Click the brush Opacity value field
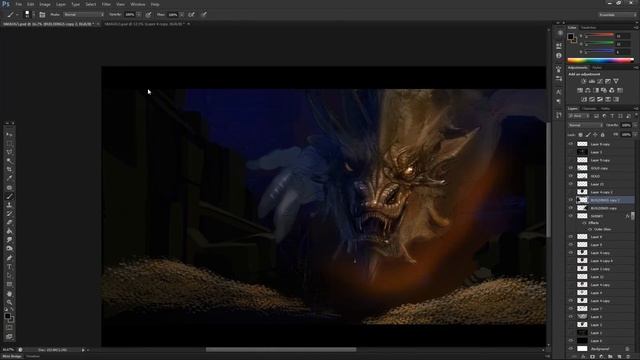 (130, 14)
